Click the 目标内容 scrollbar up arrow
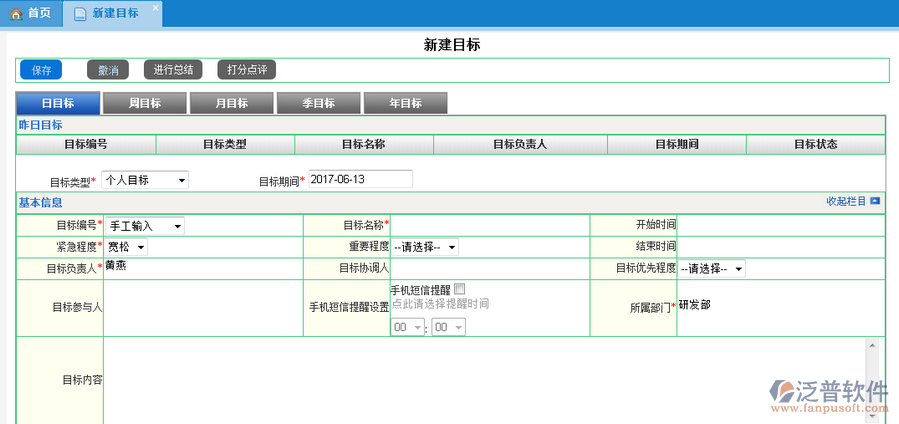The width and height of the screenshot is (899, 424). point(871,345)
